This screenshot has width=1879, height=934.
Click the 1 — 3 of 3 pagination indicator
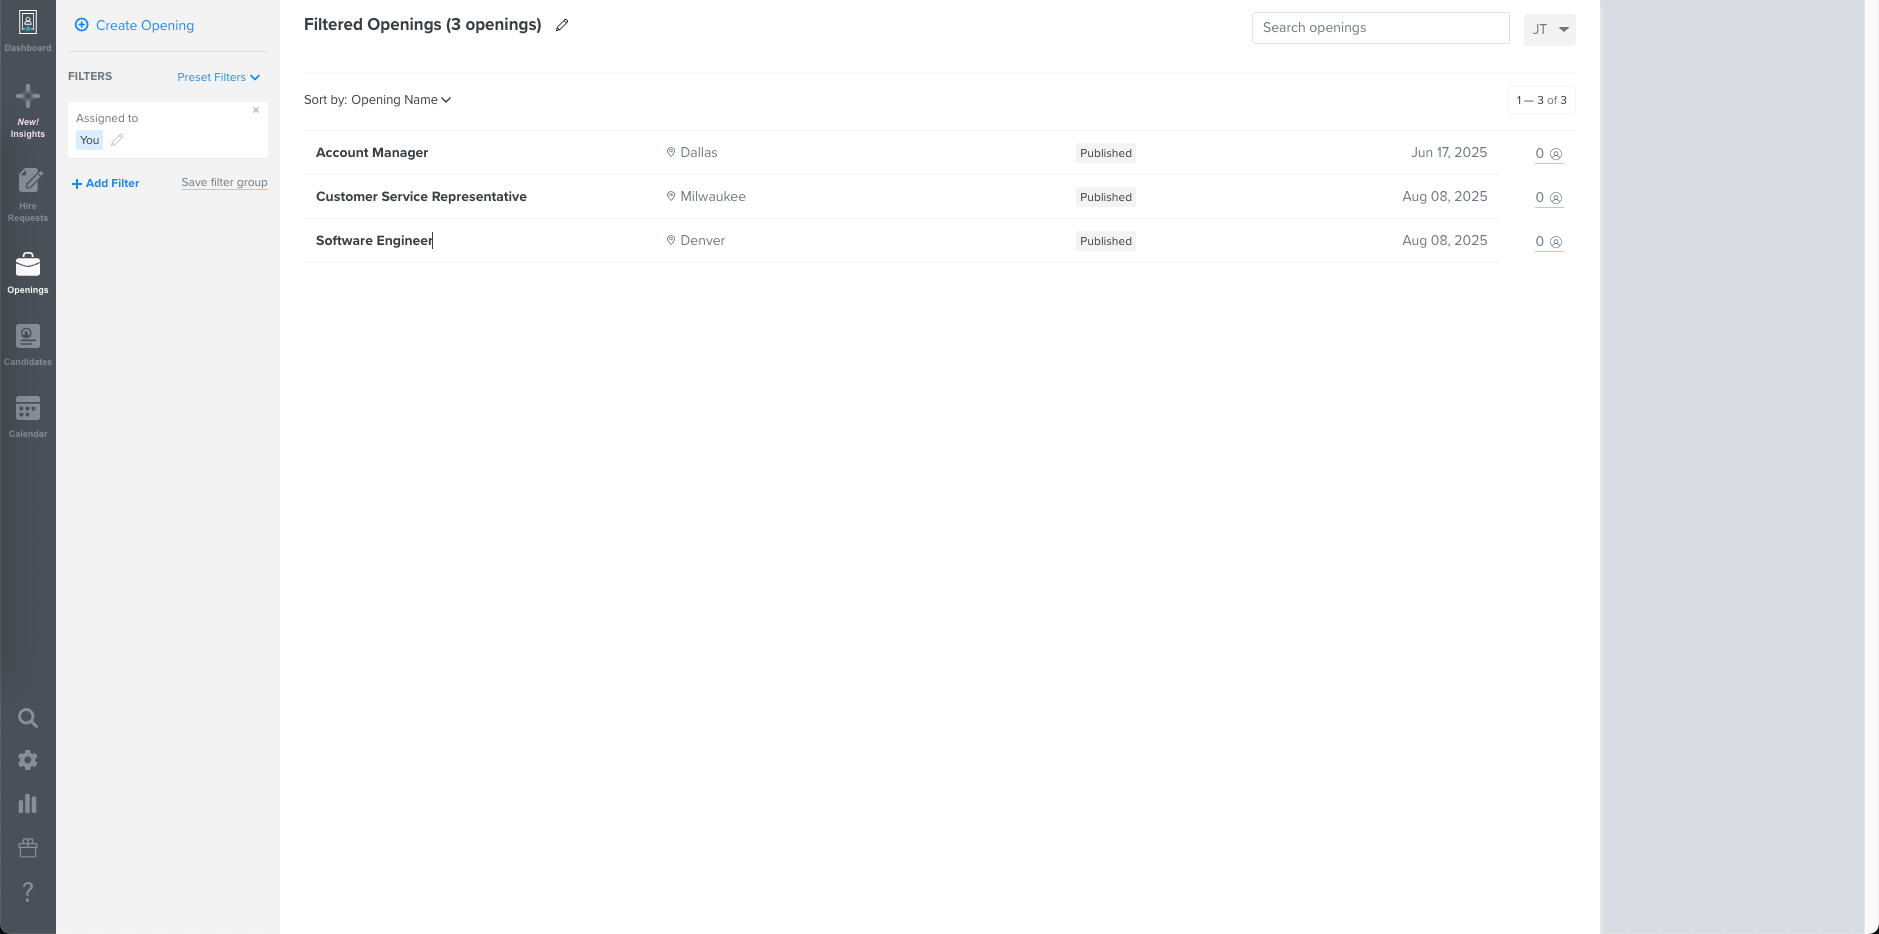pos(1542,100)
